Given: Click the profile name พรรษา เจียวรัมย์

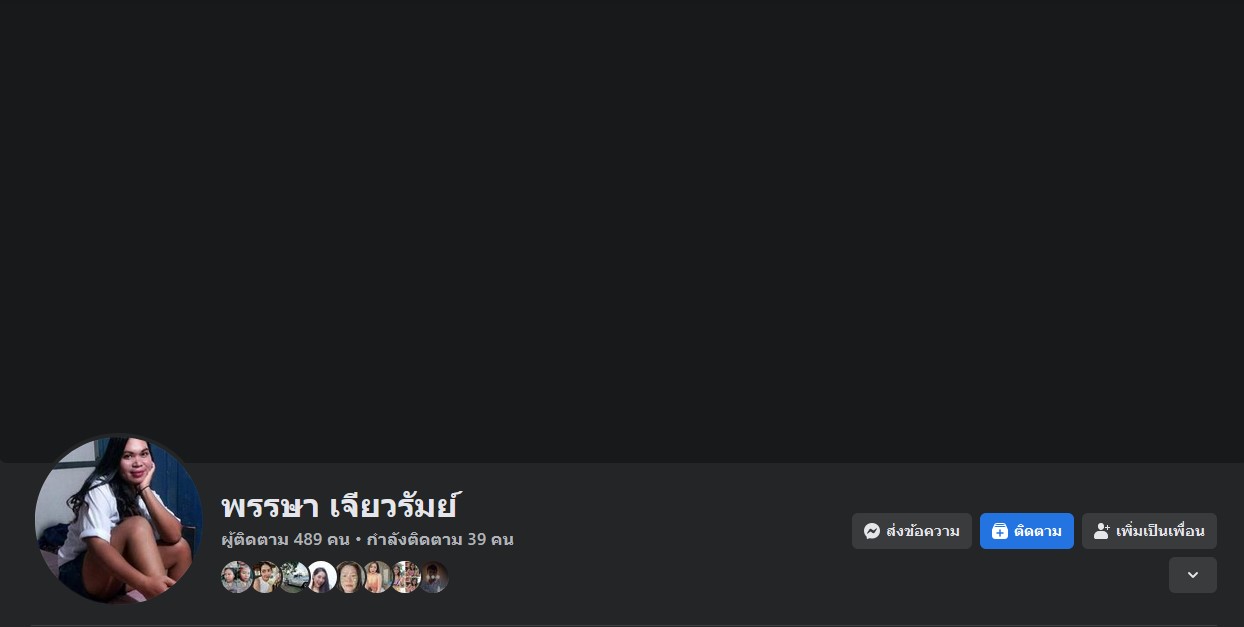Looking at the screenshot, I should coord(339,505).
